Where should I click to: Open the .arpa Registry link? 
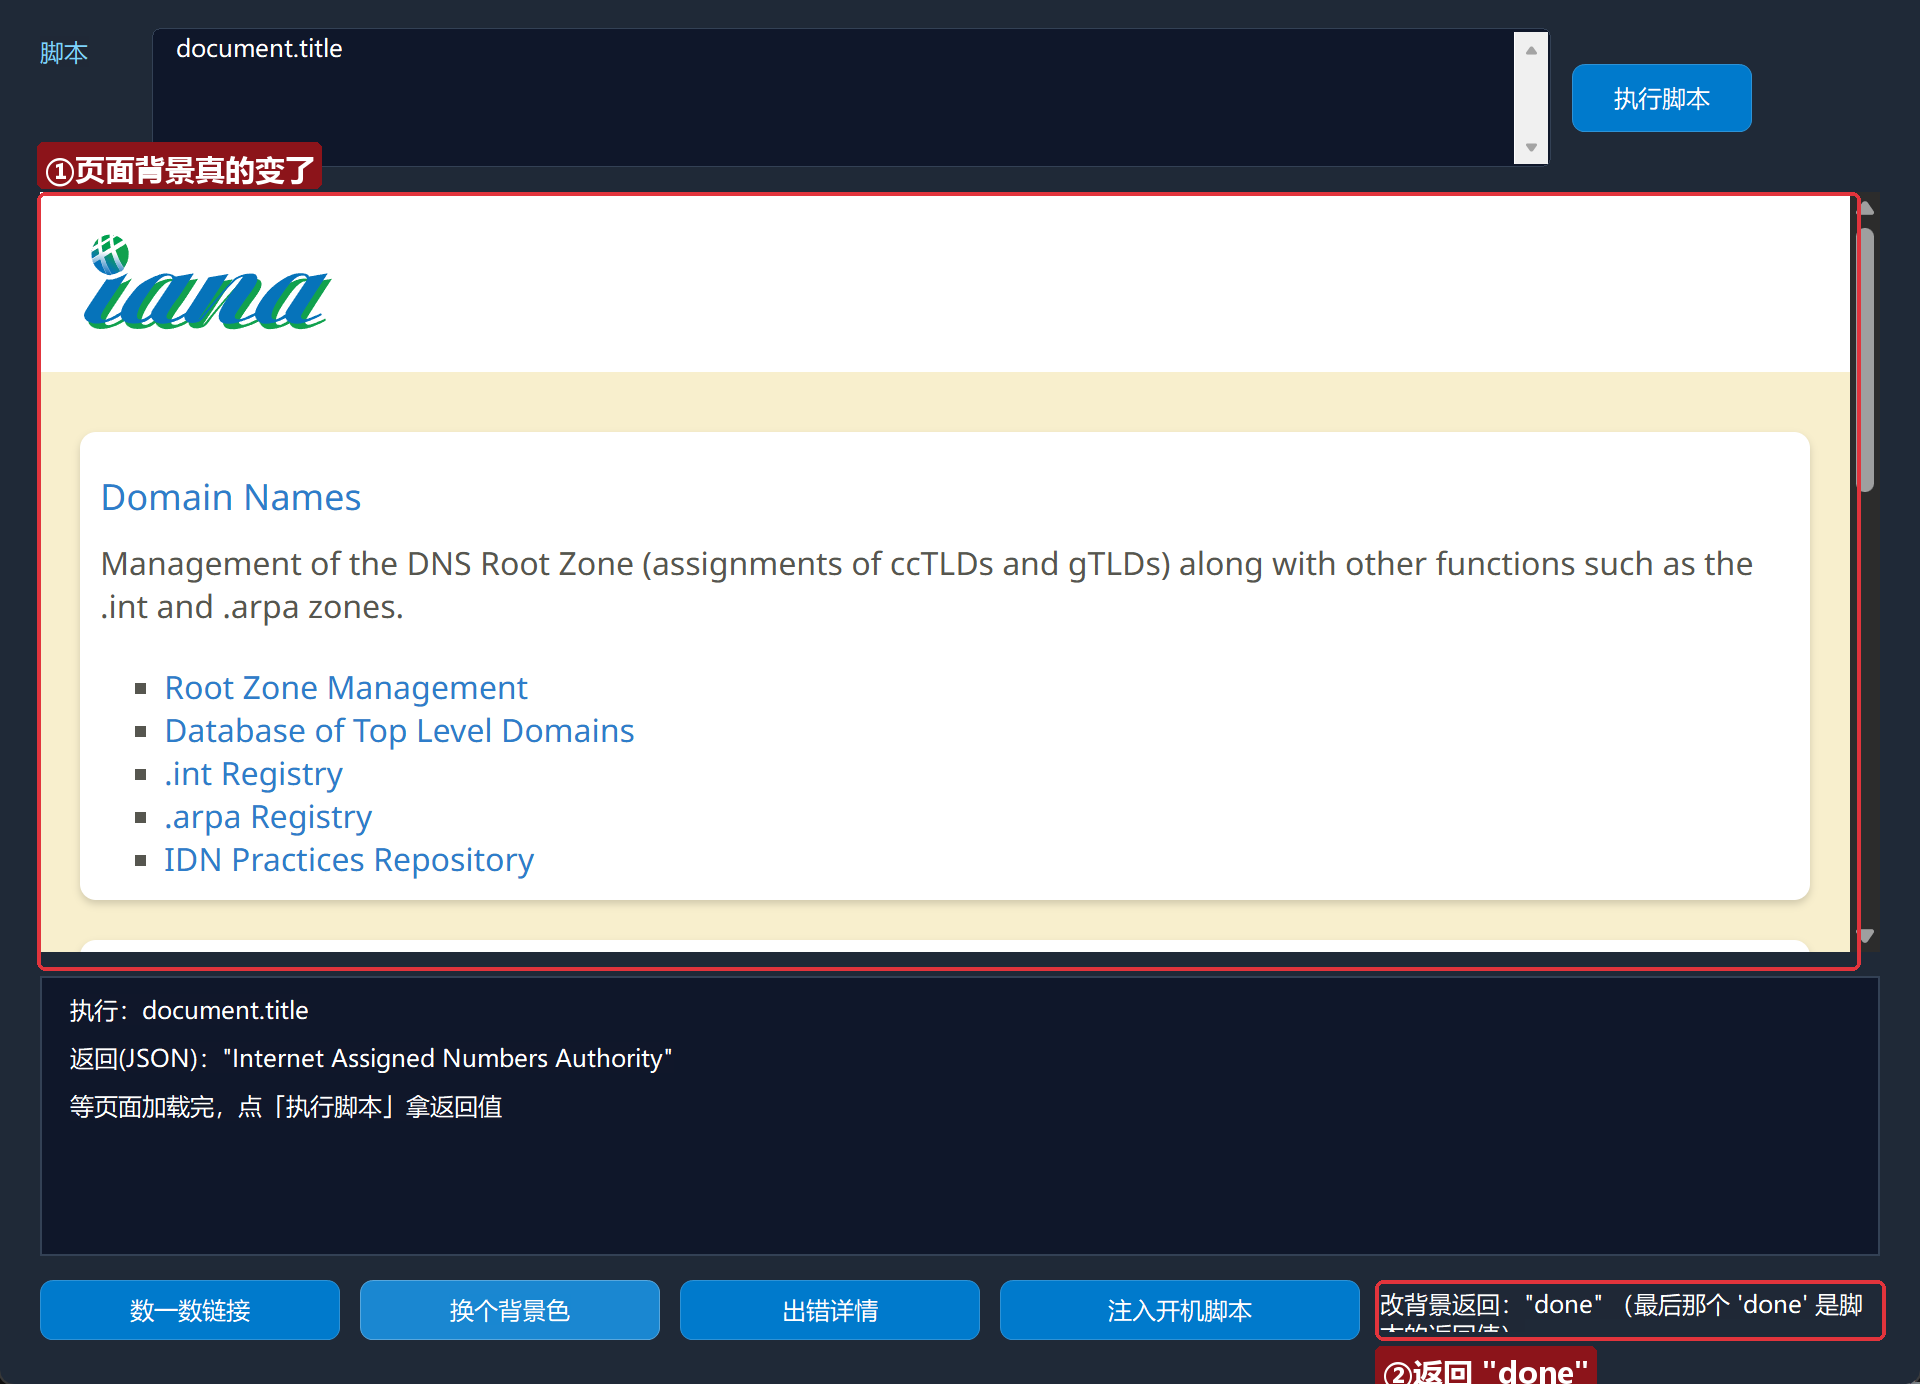pyautogui.click(x=268, y=817)
